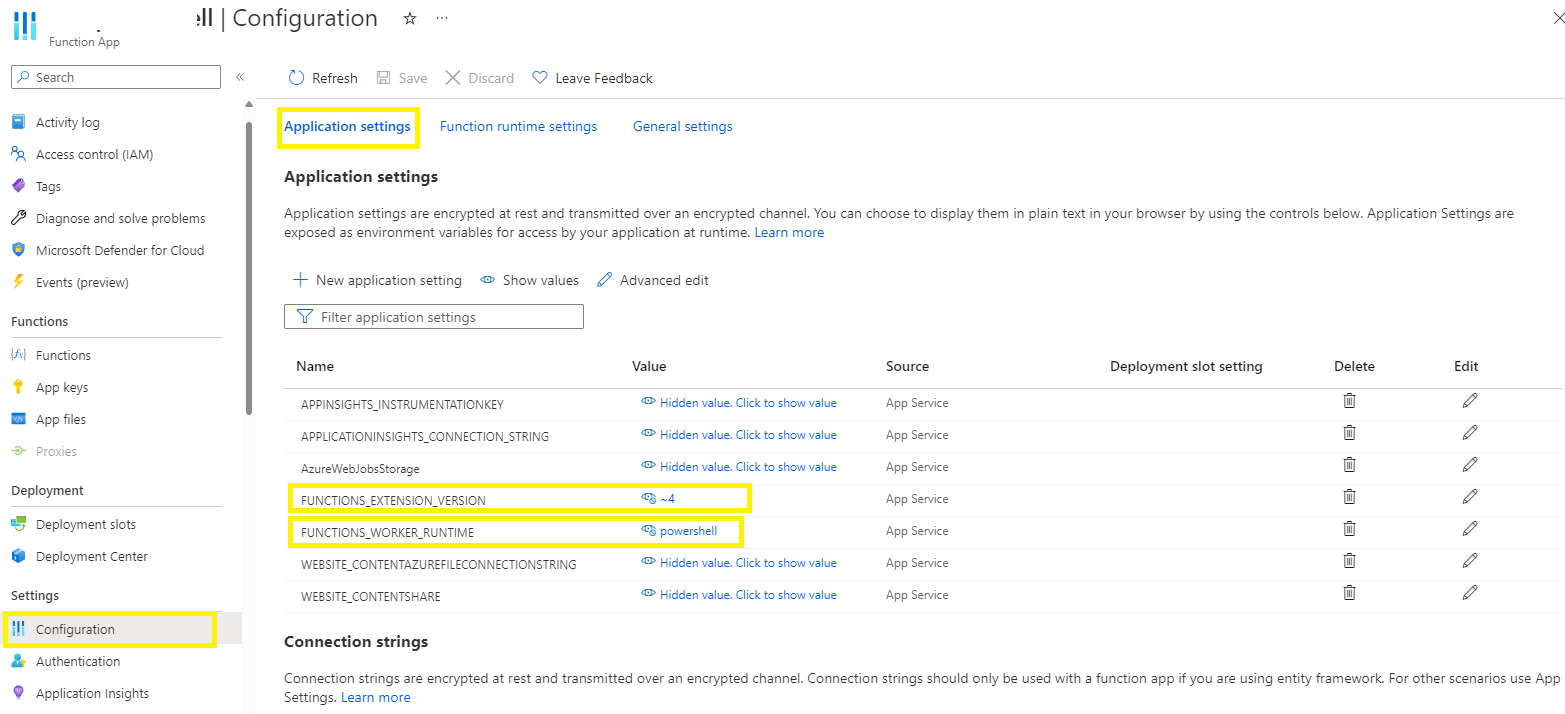Image resolution: width=1565 pixels, height=714 pixels.
Task: Click the trash icon for WEBSITE_CONTENTSHARE
Action: 1349,593
